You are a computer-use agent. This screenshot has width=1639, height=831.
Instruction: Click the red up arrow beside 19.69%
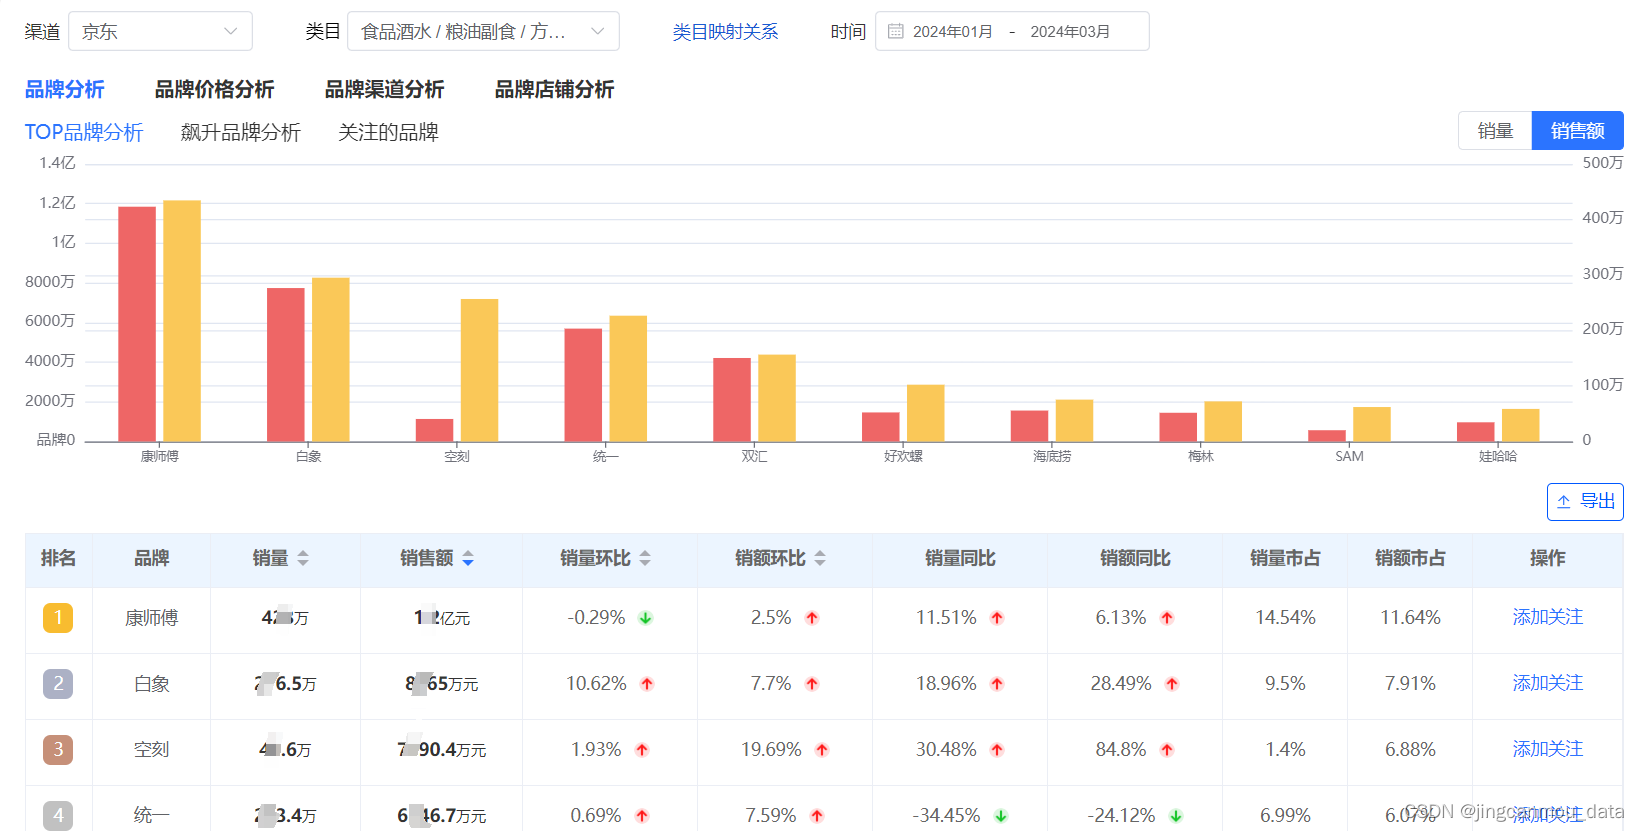click(822, 750)
